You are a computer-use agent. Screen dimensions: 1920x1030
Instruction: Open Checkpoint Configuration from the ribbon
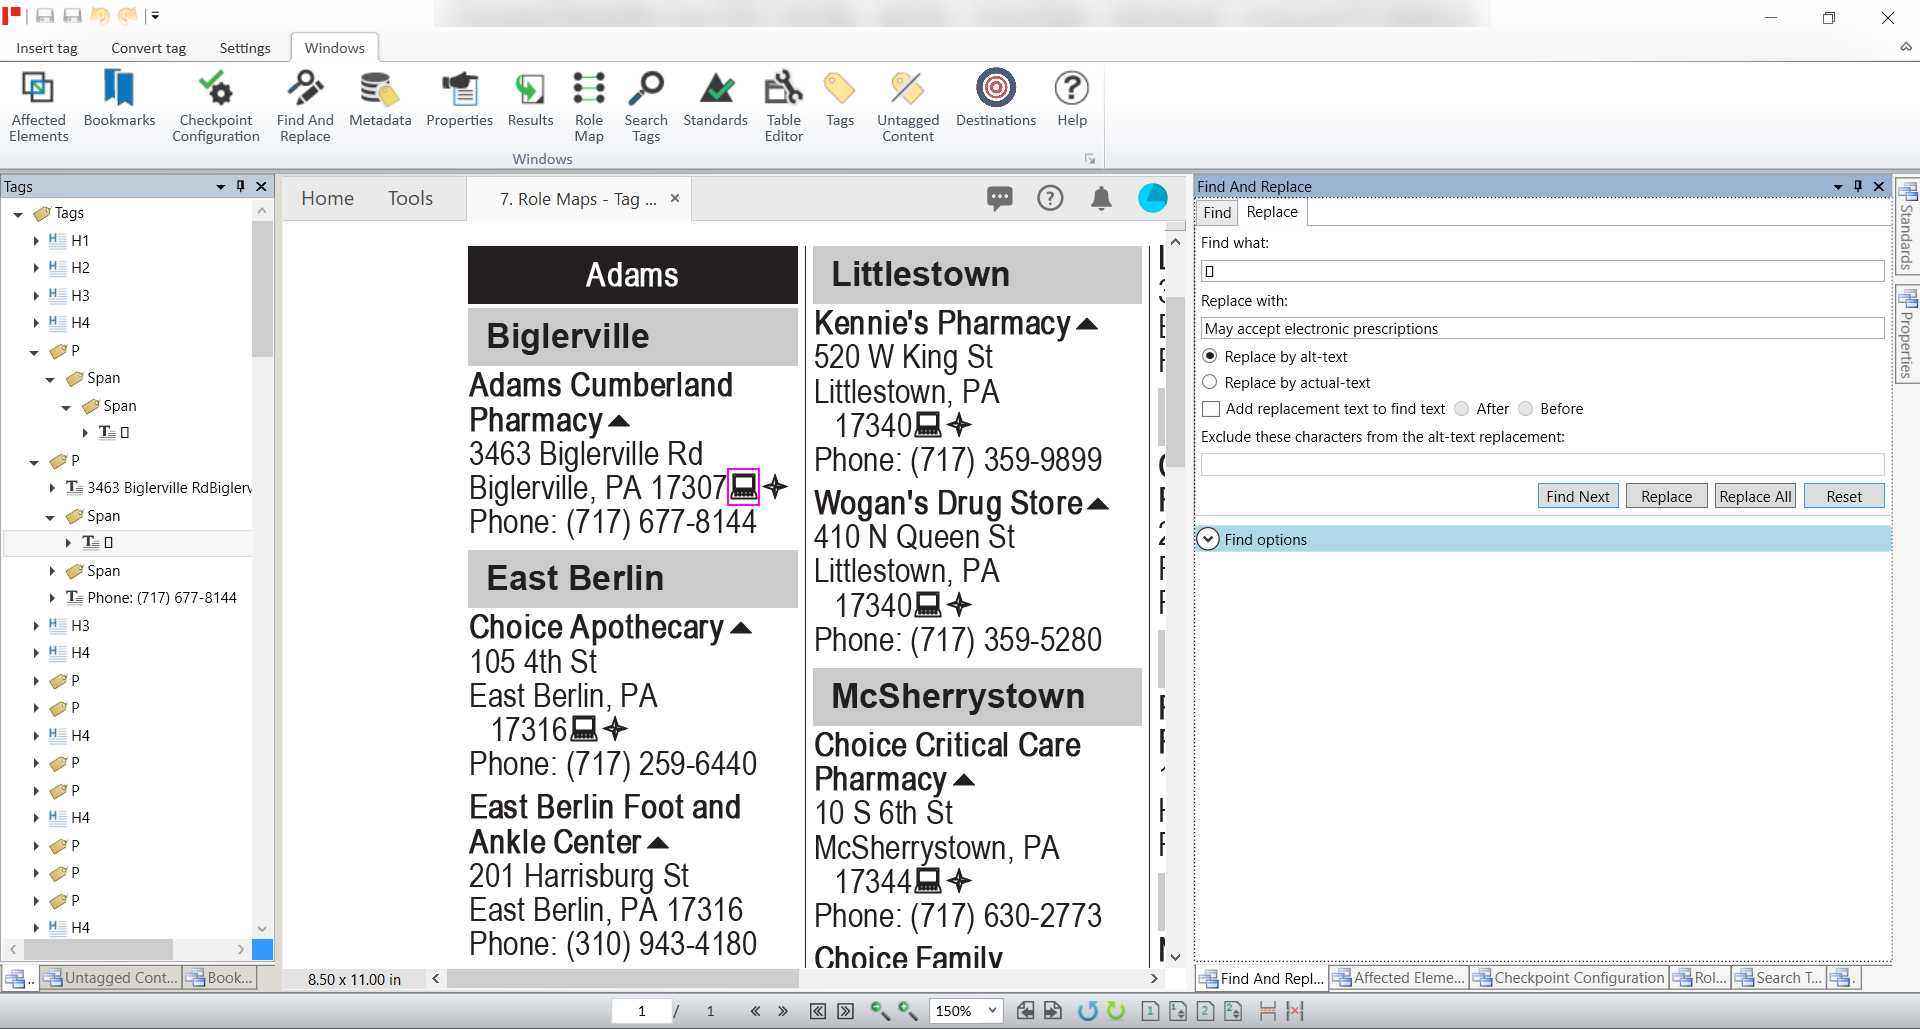[215, 106]
